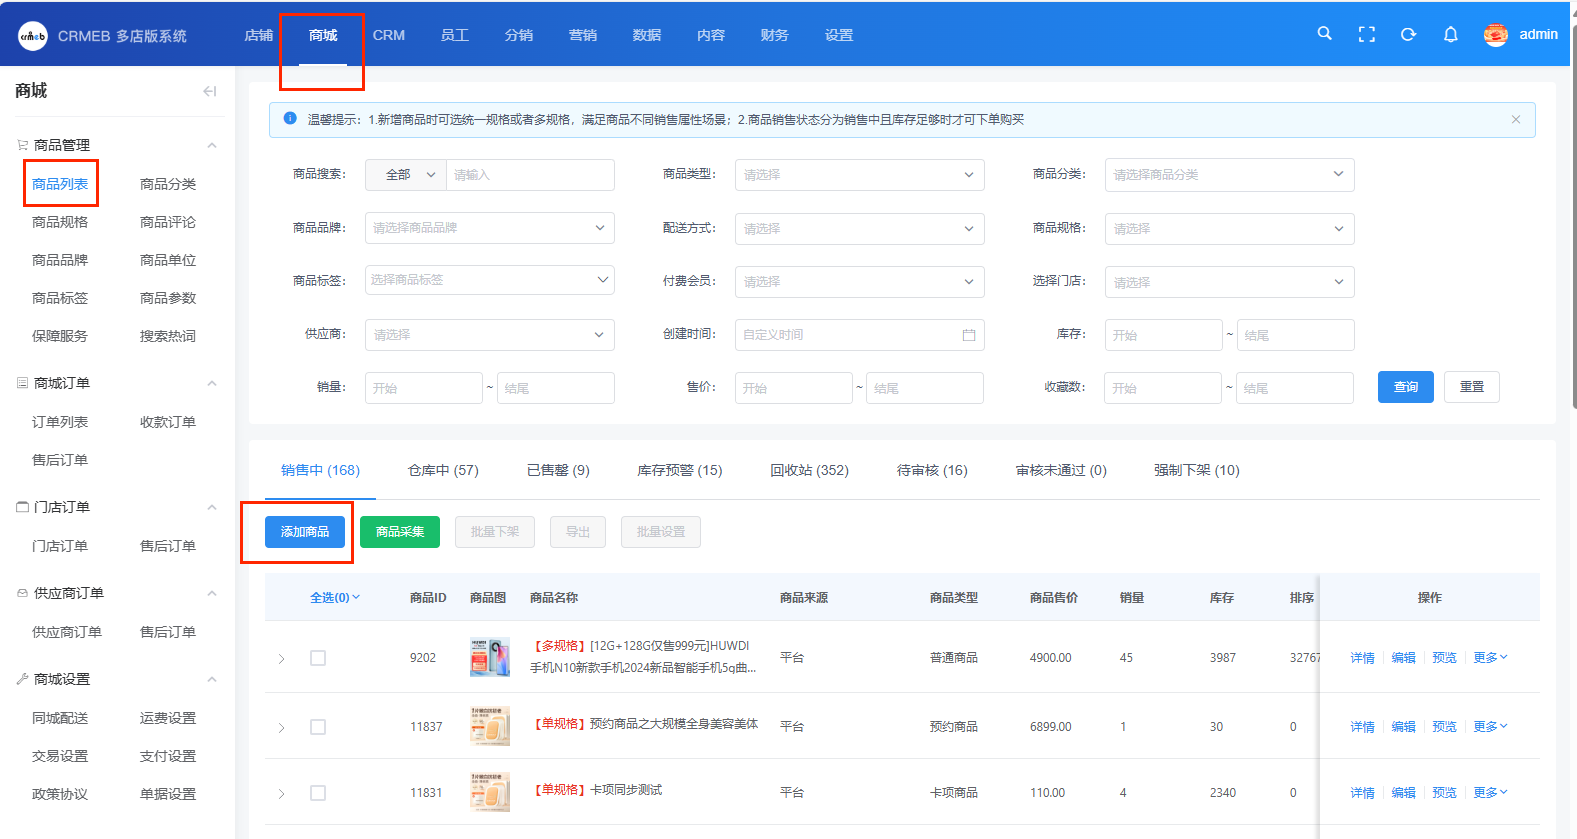Open the header search icon
The width and height of the screenshot is (1577, 839).
[x=1324, y=34]
